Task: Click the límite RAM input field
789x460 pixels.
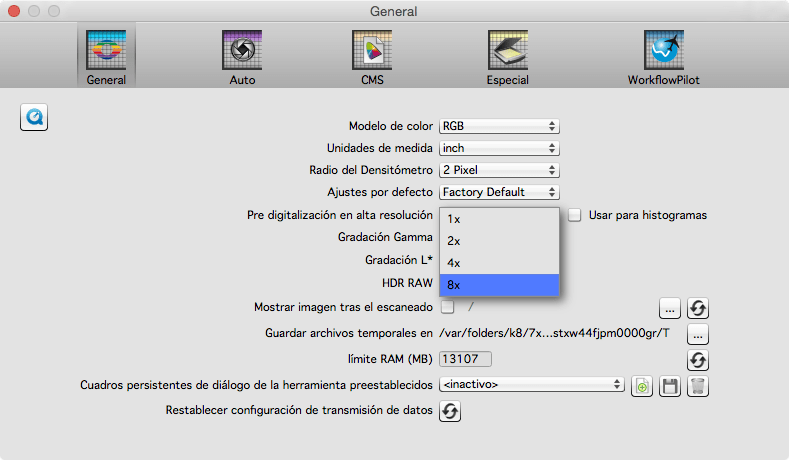Action: point(465,359)
